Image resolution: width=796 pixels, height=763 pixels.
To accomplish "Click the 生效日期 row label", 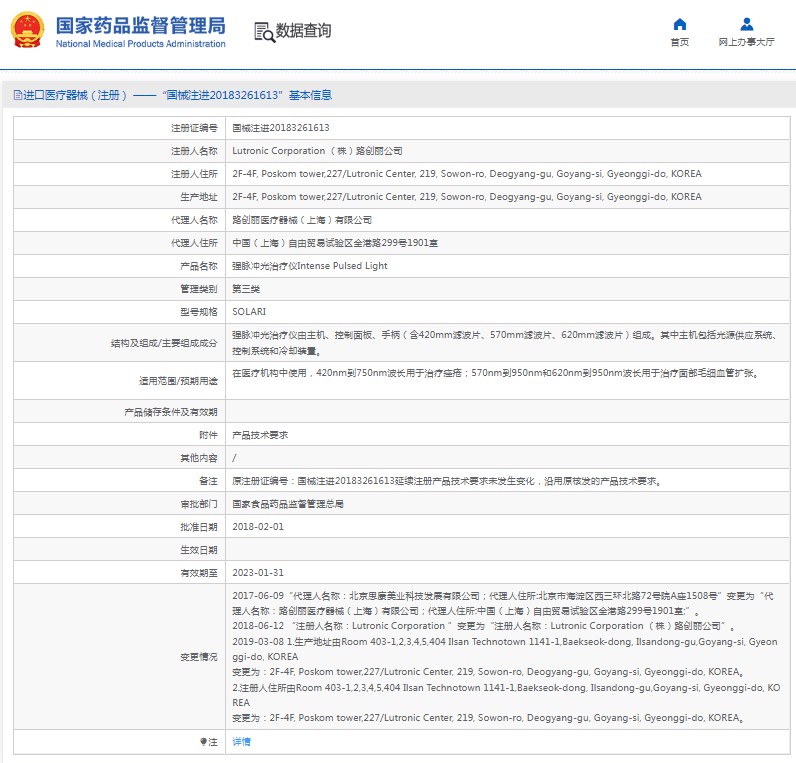I will 198,550.
